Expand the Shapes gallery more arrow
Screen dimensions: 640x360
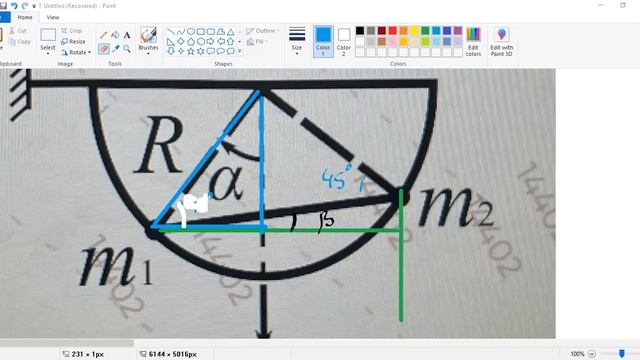point(240,51)
